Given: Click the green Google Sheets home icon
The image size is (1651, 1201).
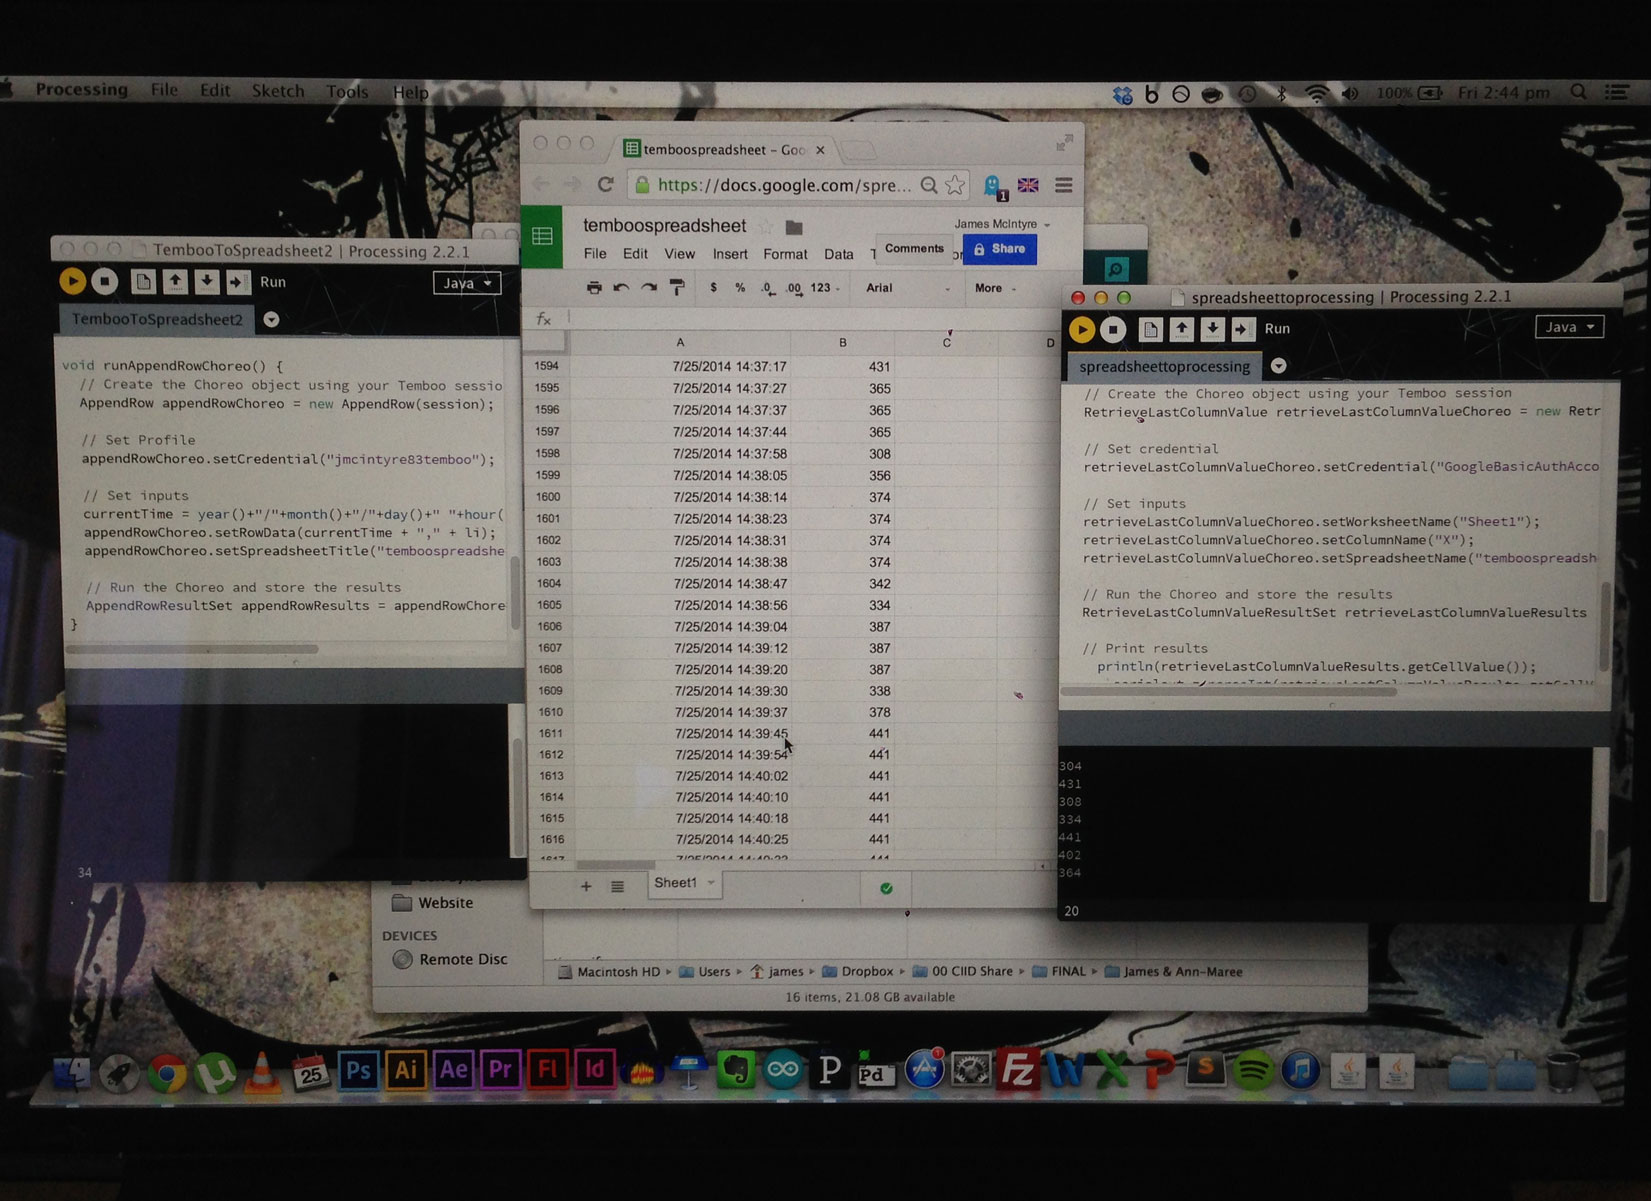Looking at the screenshot, I should [x=542, y=236].
